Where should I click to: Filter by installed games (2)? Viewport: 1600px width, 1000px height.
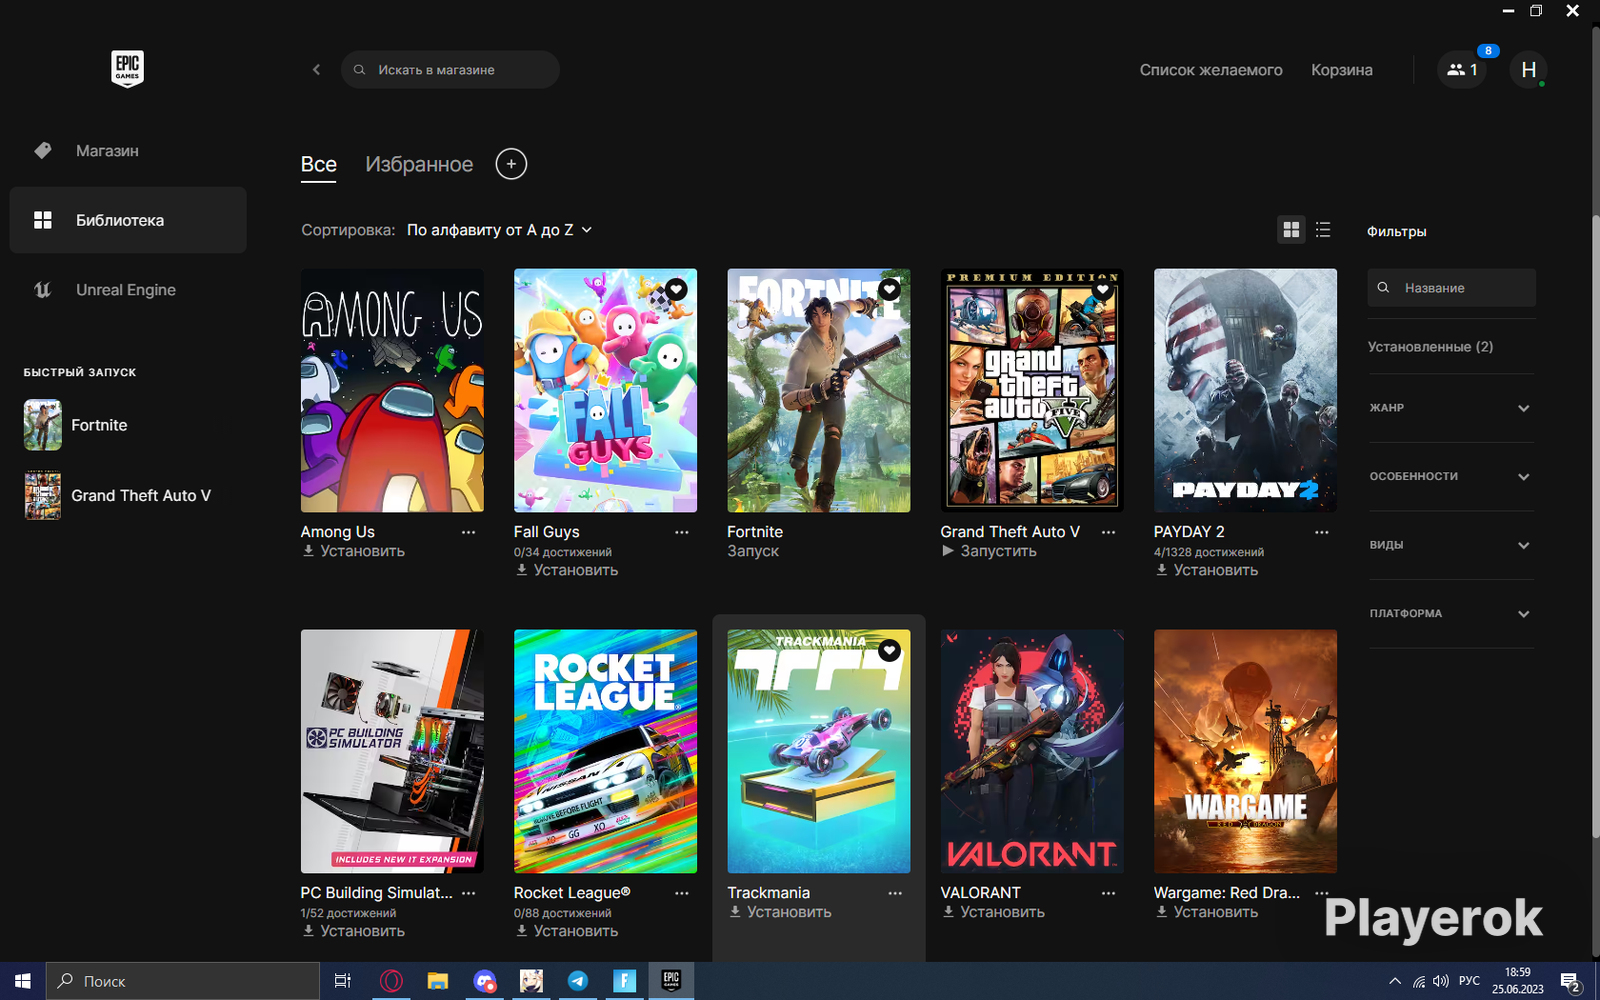(x=1430, y=347)
